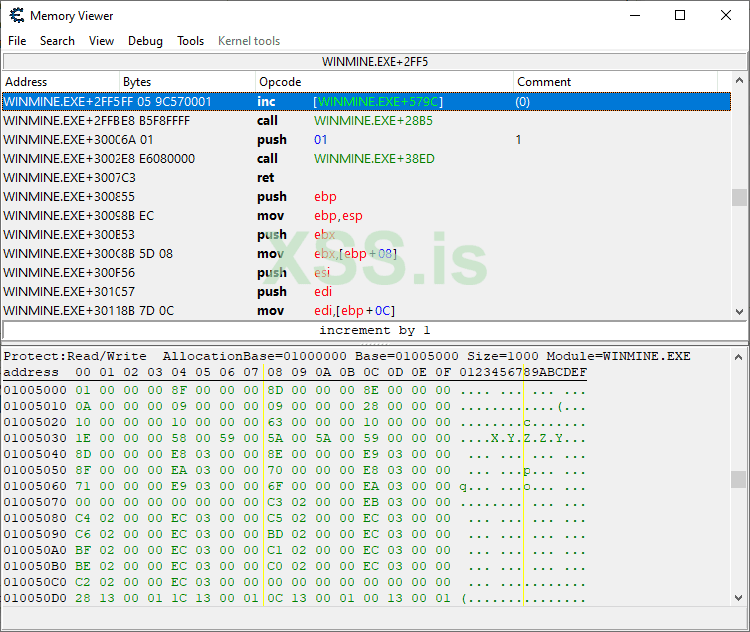
Task: Select the mov ebx,[ebp+08] row
Action: pyautogui.click(x=366, y=254)
